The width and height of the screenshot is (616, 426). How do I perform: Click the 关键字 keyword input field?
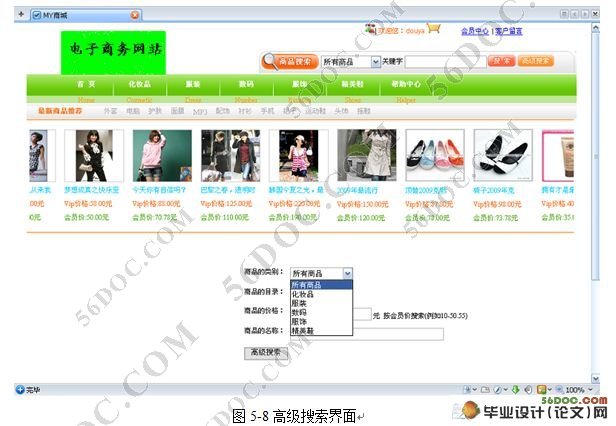pyautogui.click(x=446, y=62)
